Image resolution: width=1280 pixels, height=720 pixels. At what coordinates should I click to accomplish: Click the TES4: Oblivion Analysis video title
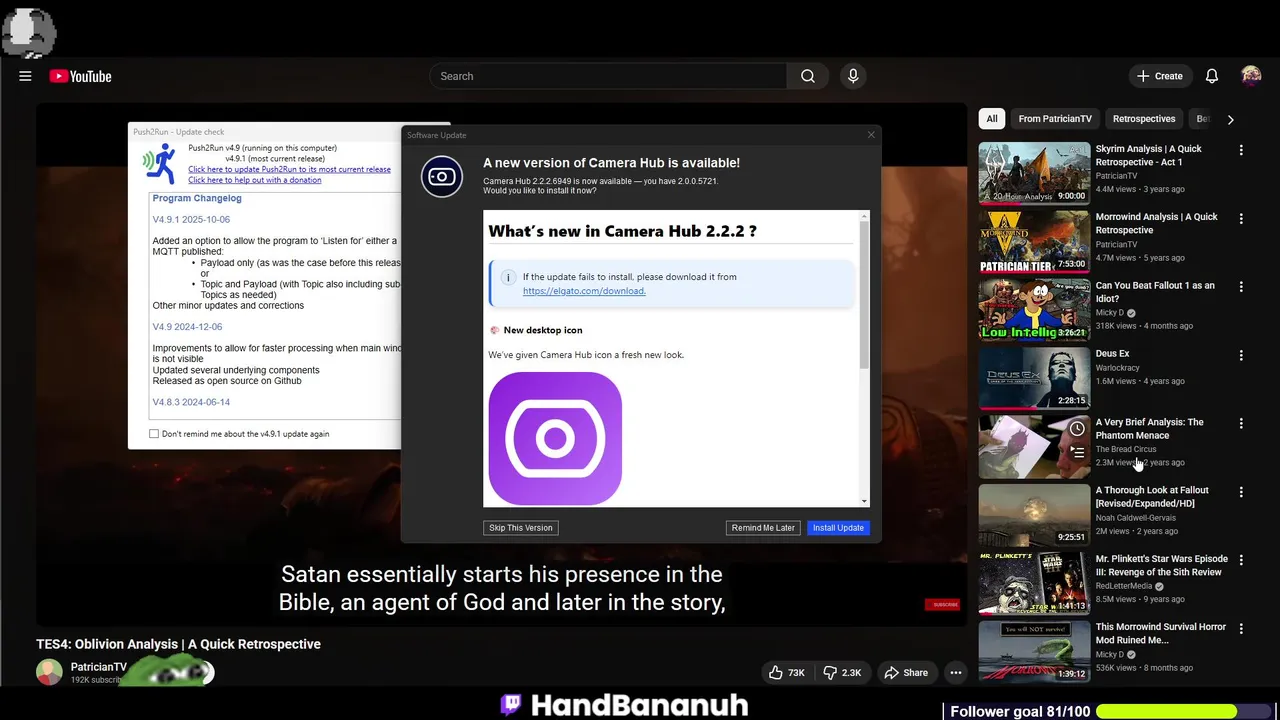pyautogui.click(x=179, y=644)
